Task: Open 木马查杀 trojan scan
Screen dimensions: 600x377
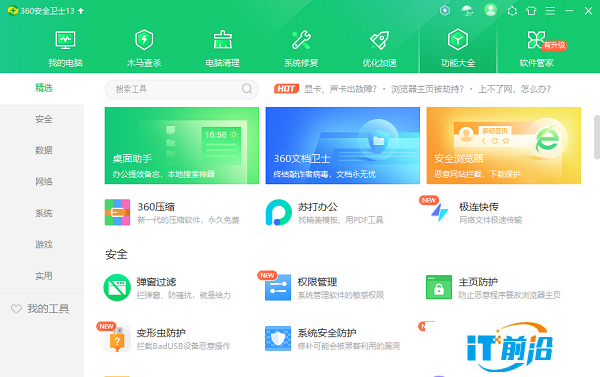Action: coord(144,48)
